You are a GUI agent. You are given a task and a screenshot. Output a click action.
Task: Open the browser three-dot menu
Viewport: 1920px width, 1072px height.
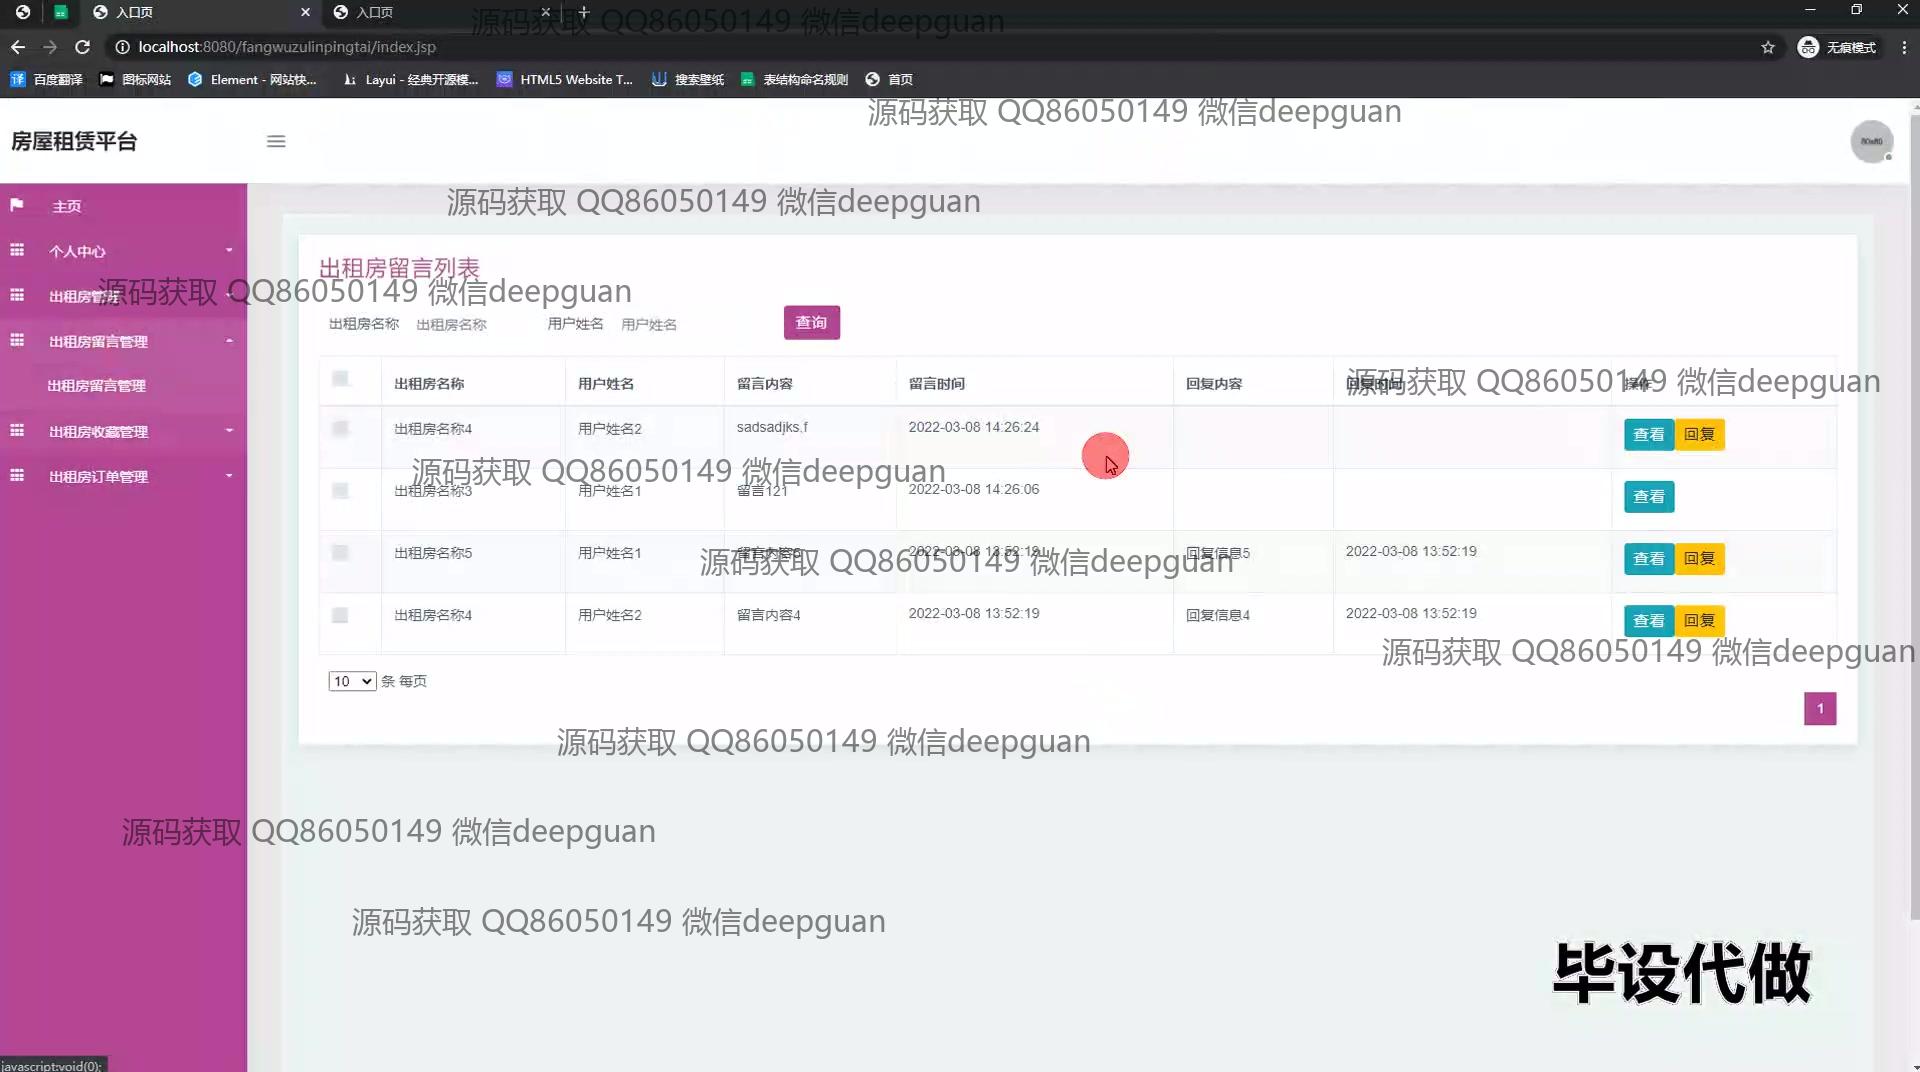coord(1904,47)
